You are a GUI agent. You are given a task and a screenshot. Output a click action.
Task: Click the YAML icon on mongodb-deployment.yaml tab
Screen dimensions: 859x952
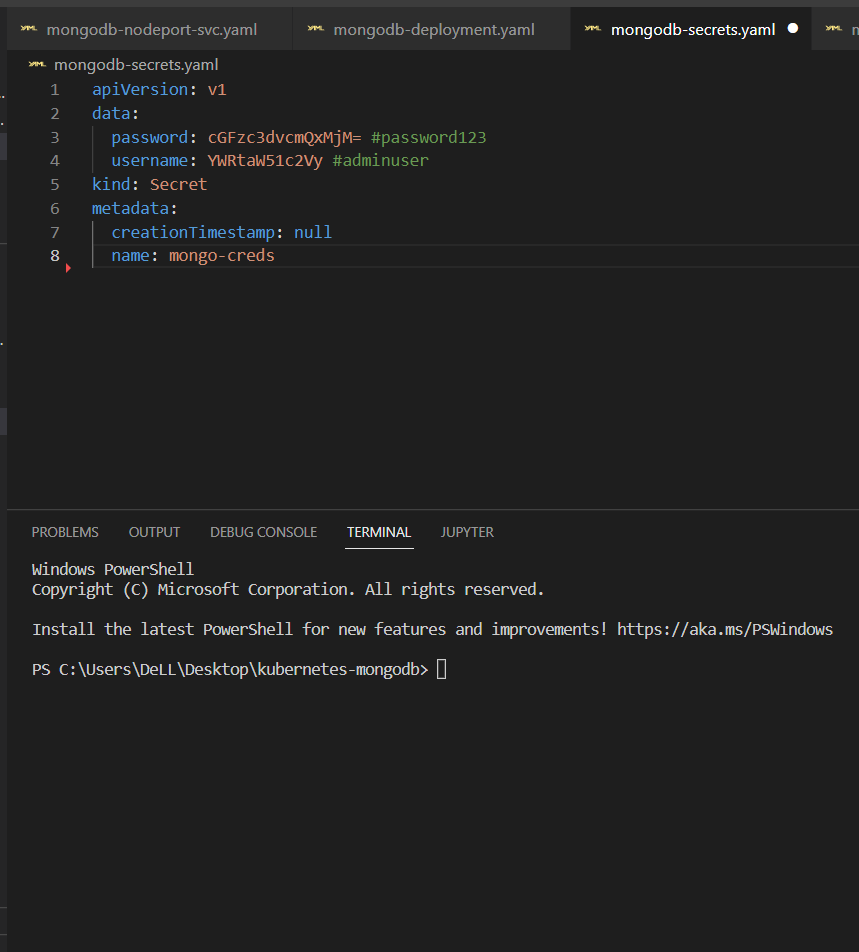(x=316, y=29)
